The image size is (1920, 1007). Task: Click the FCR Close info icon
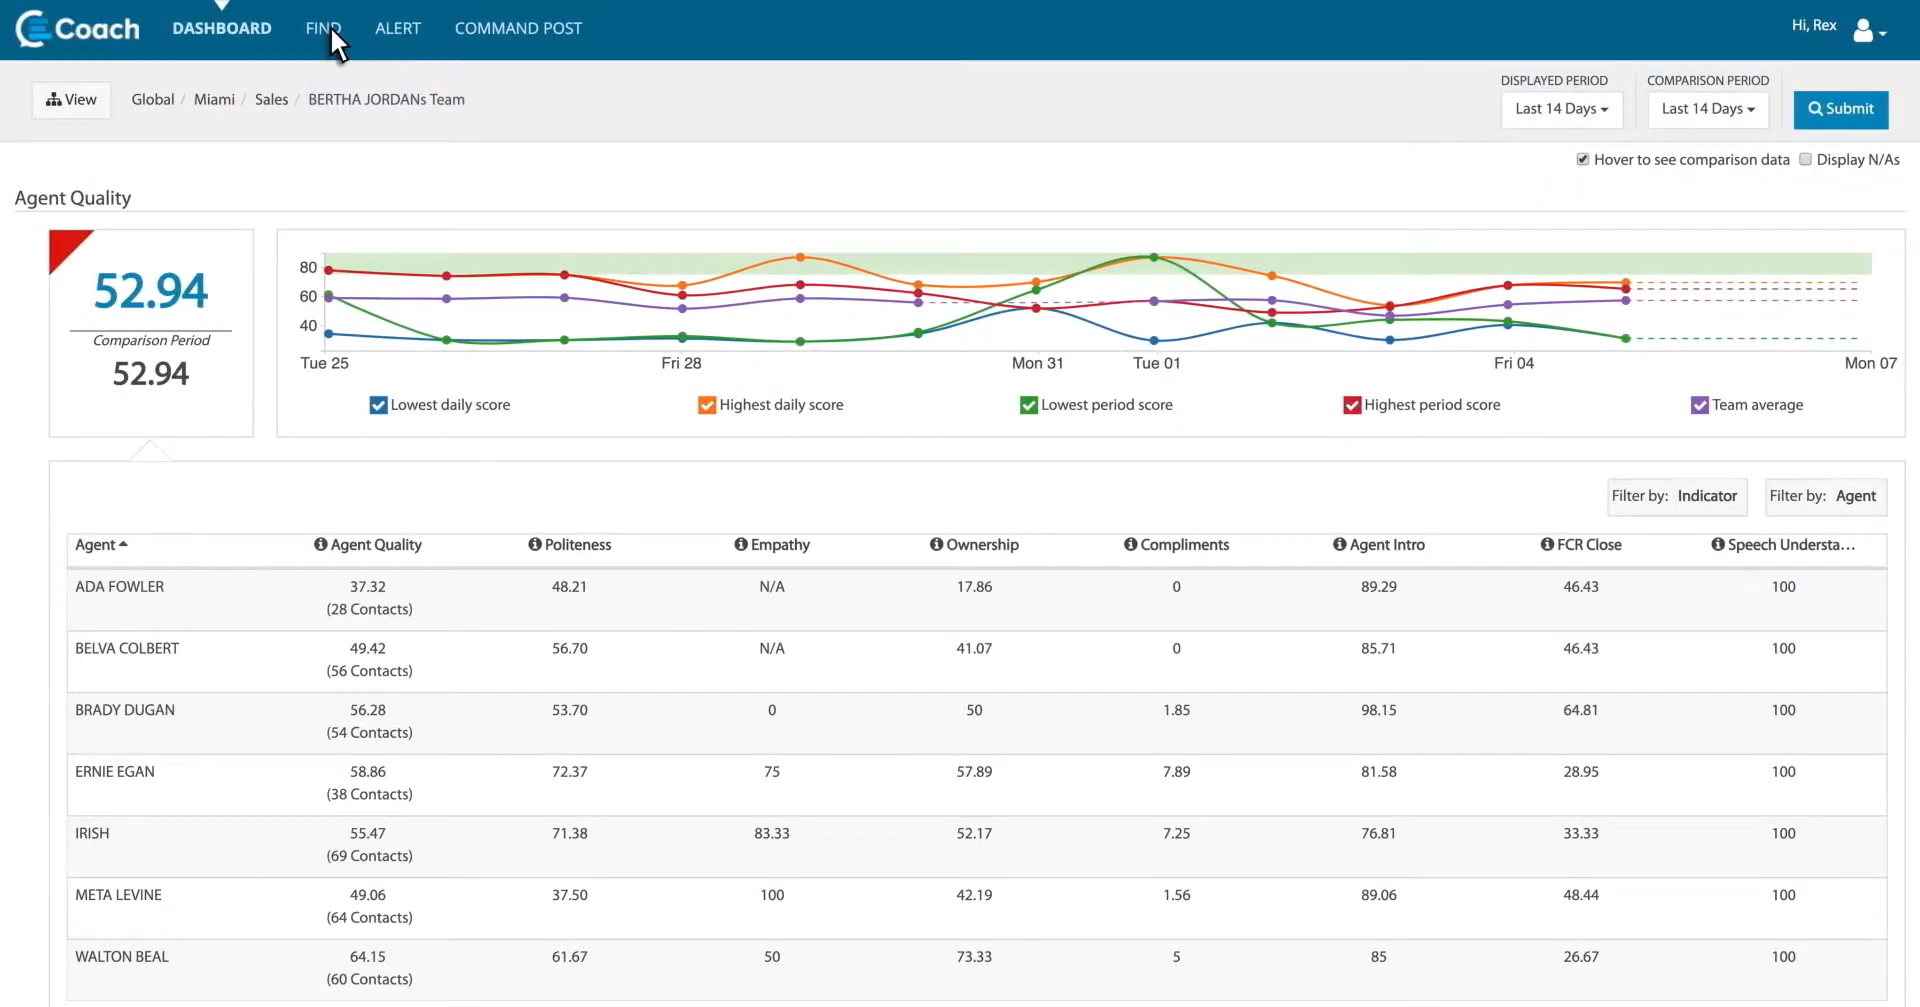tap(1547, 544)
